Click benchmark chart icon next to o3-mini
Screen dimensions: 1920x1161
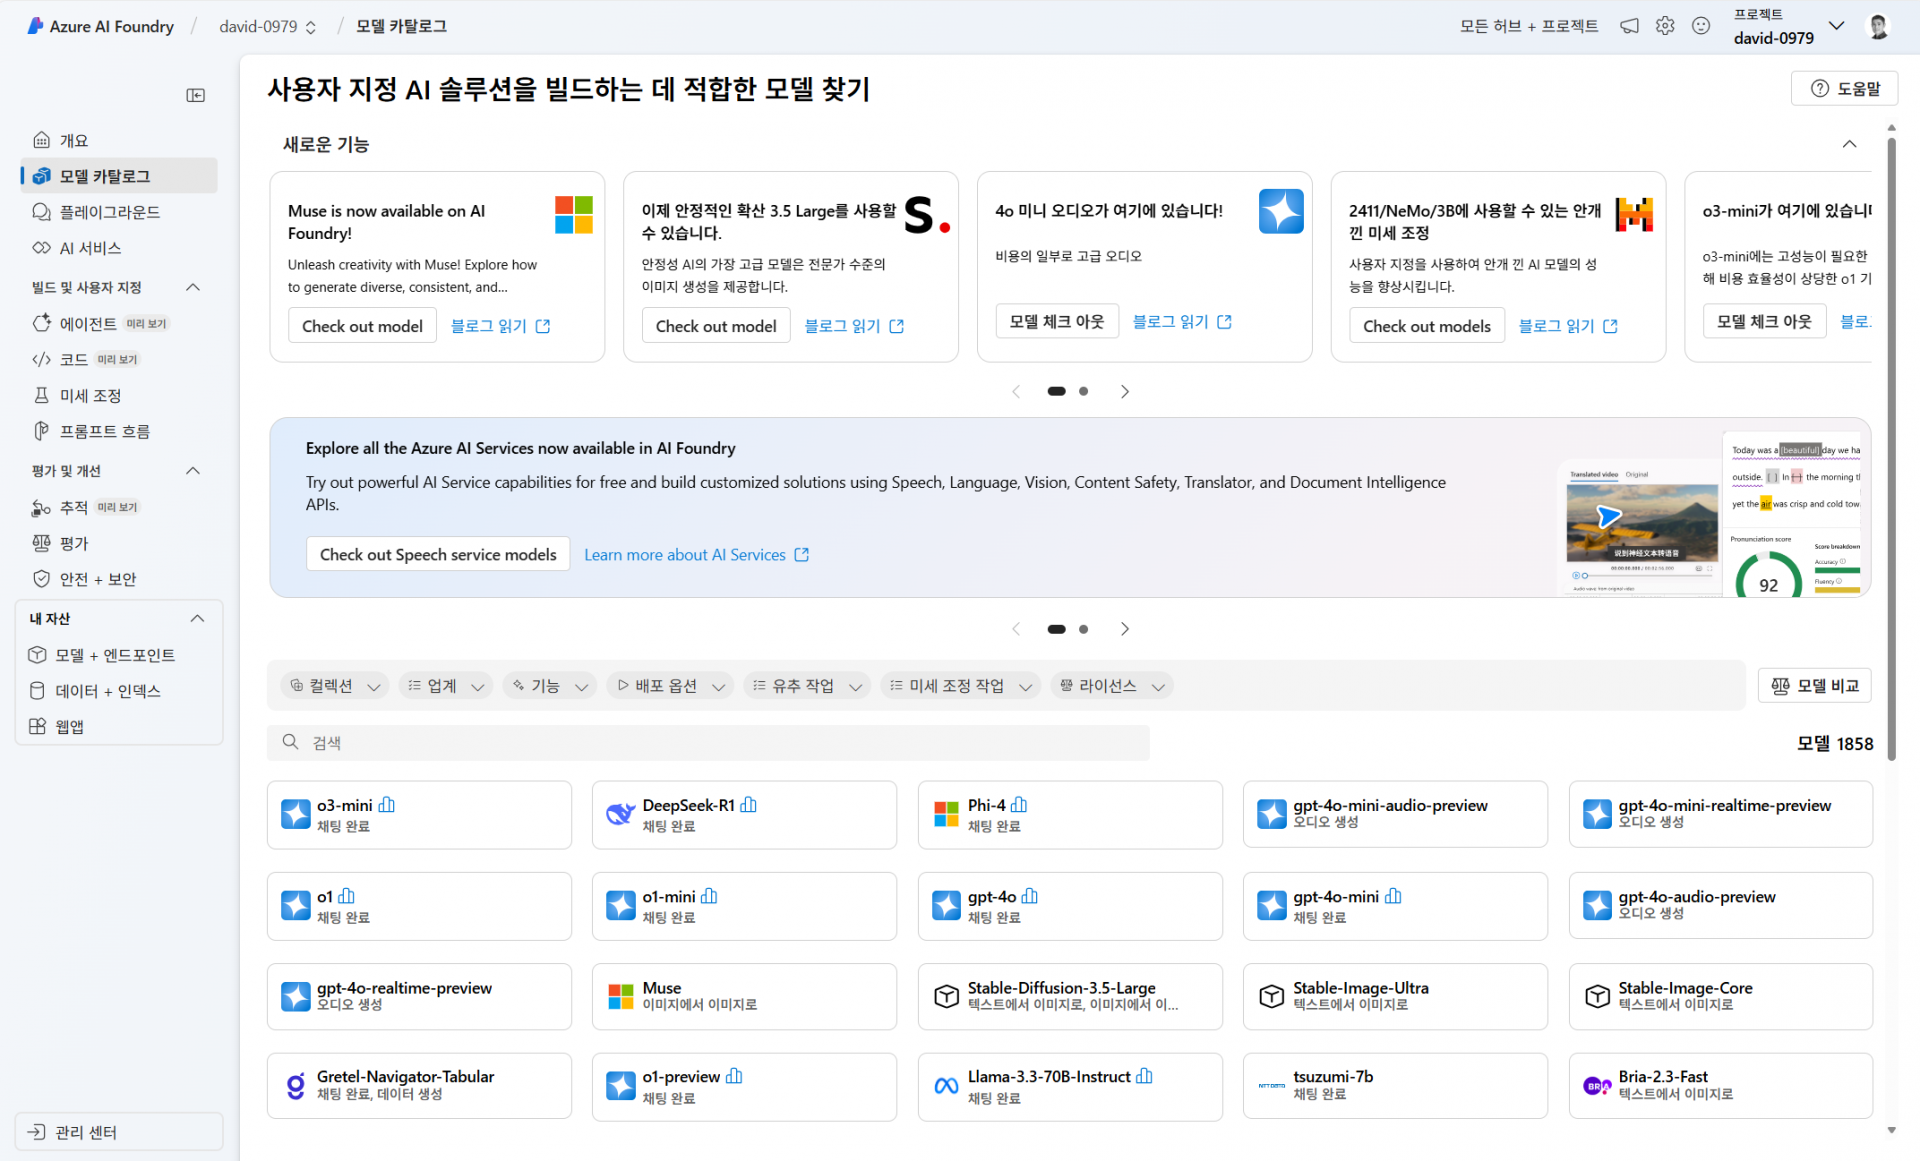pos(387,805)
